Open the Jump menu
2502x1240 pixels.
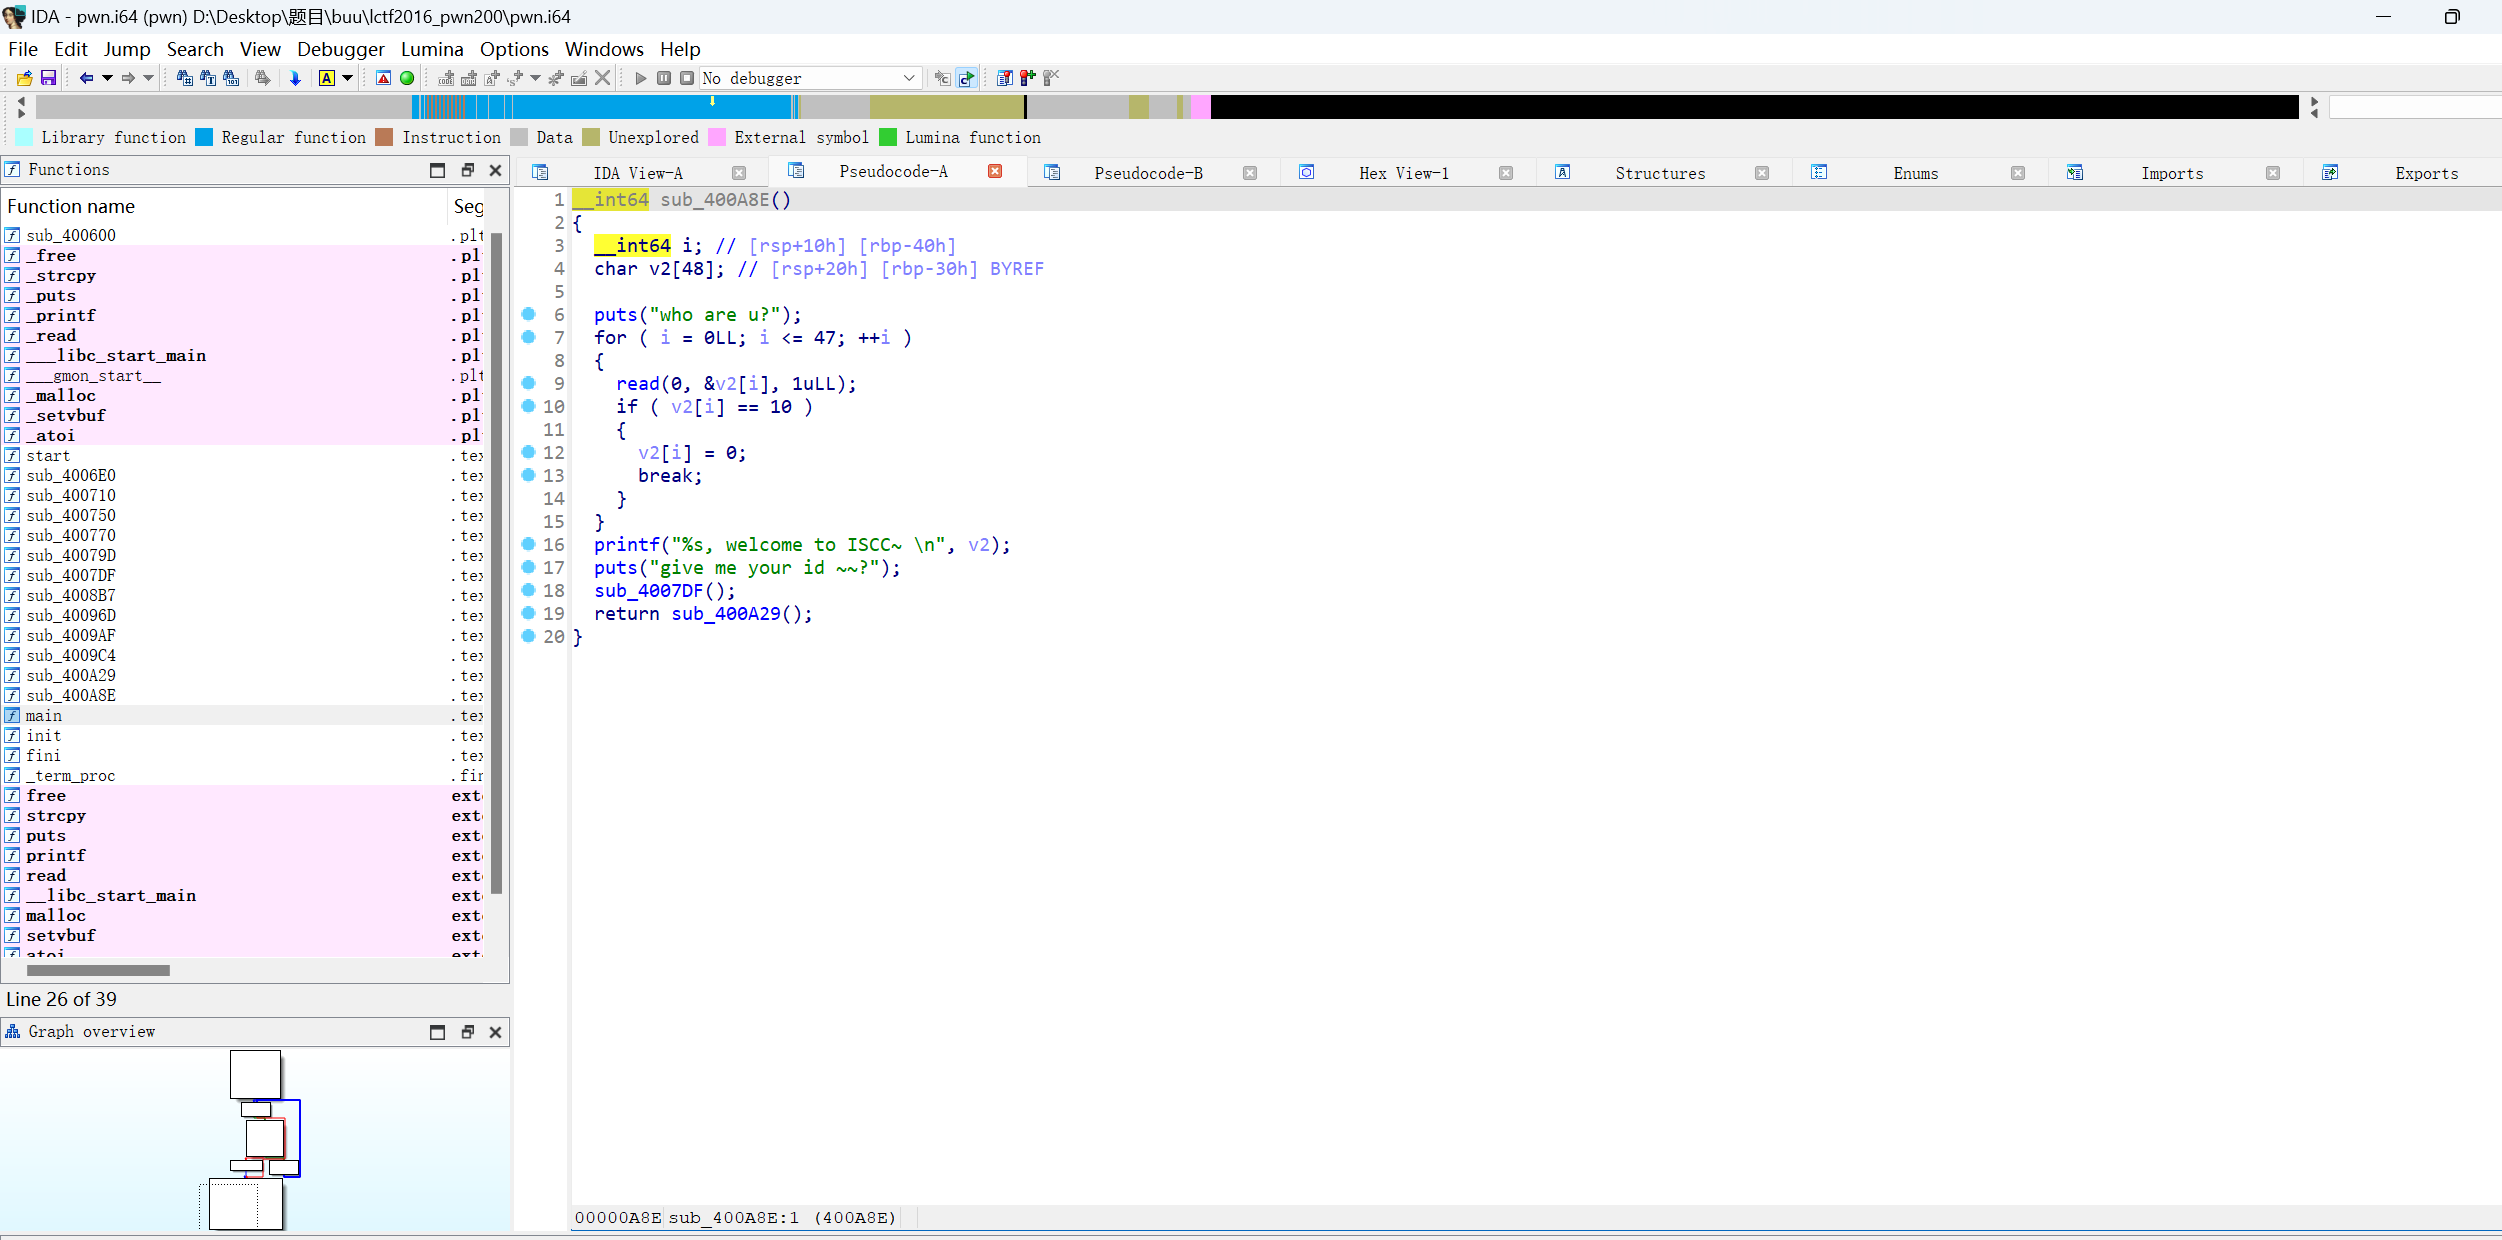pyautogui.click(x=127, y=49)
